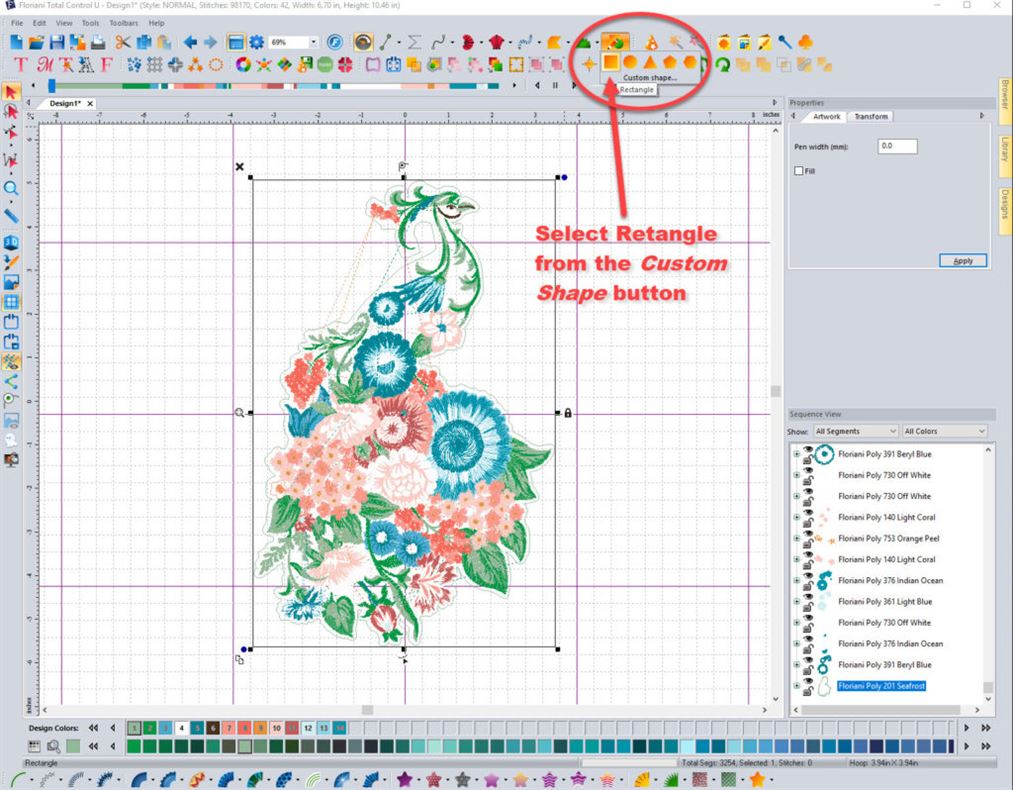1013x790 pixels.
Task: Open the All Segments dropdown
Action: coord(853,430)
